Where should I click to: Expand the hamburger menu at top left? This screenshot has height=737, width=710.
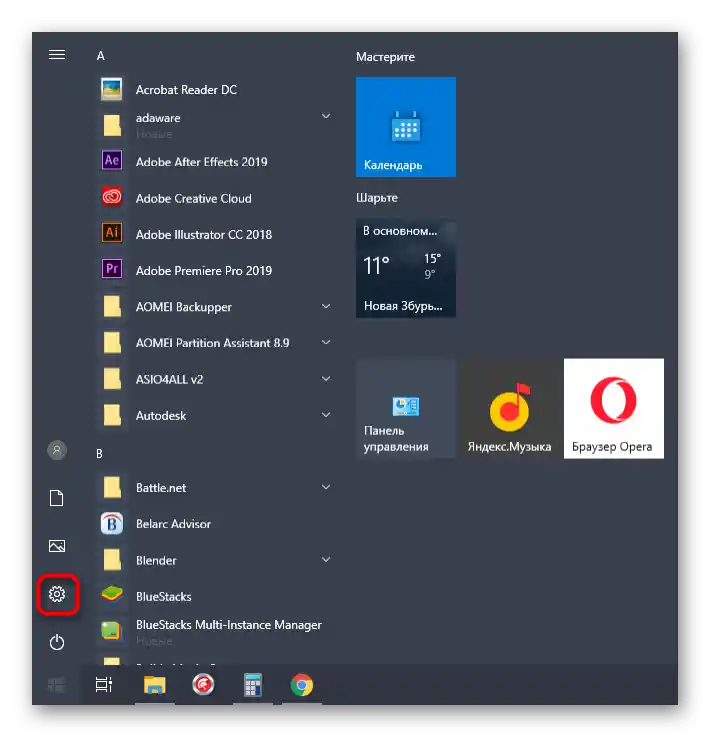(57, 55)
